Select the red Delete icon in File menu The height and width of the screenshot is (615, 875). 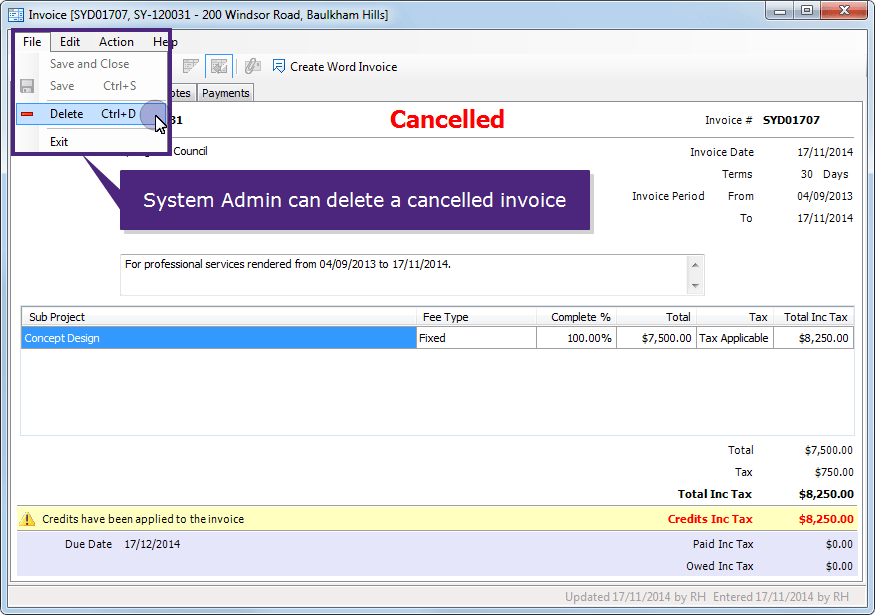(x=29, y=114)
